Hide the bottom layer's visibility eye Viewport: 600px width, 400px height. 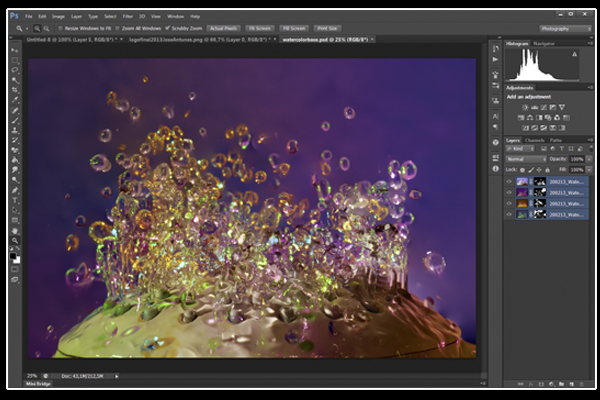tap(509, 214)
